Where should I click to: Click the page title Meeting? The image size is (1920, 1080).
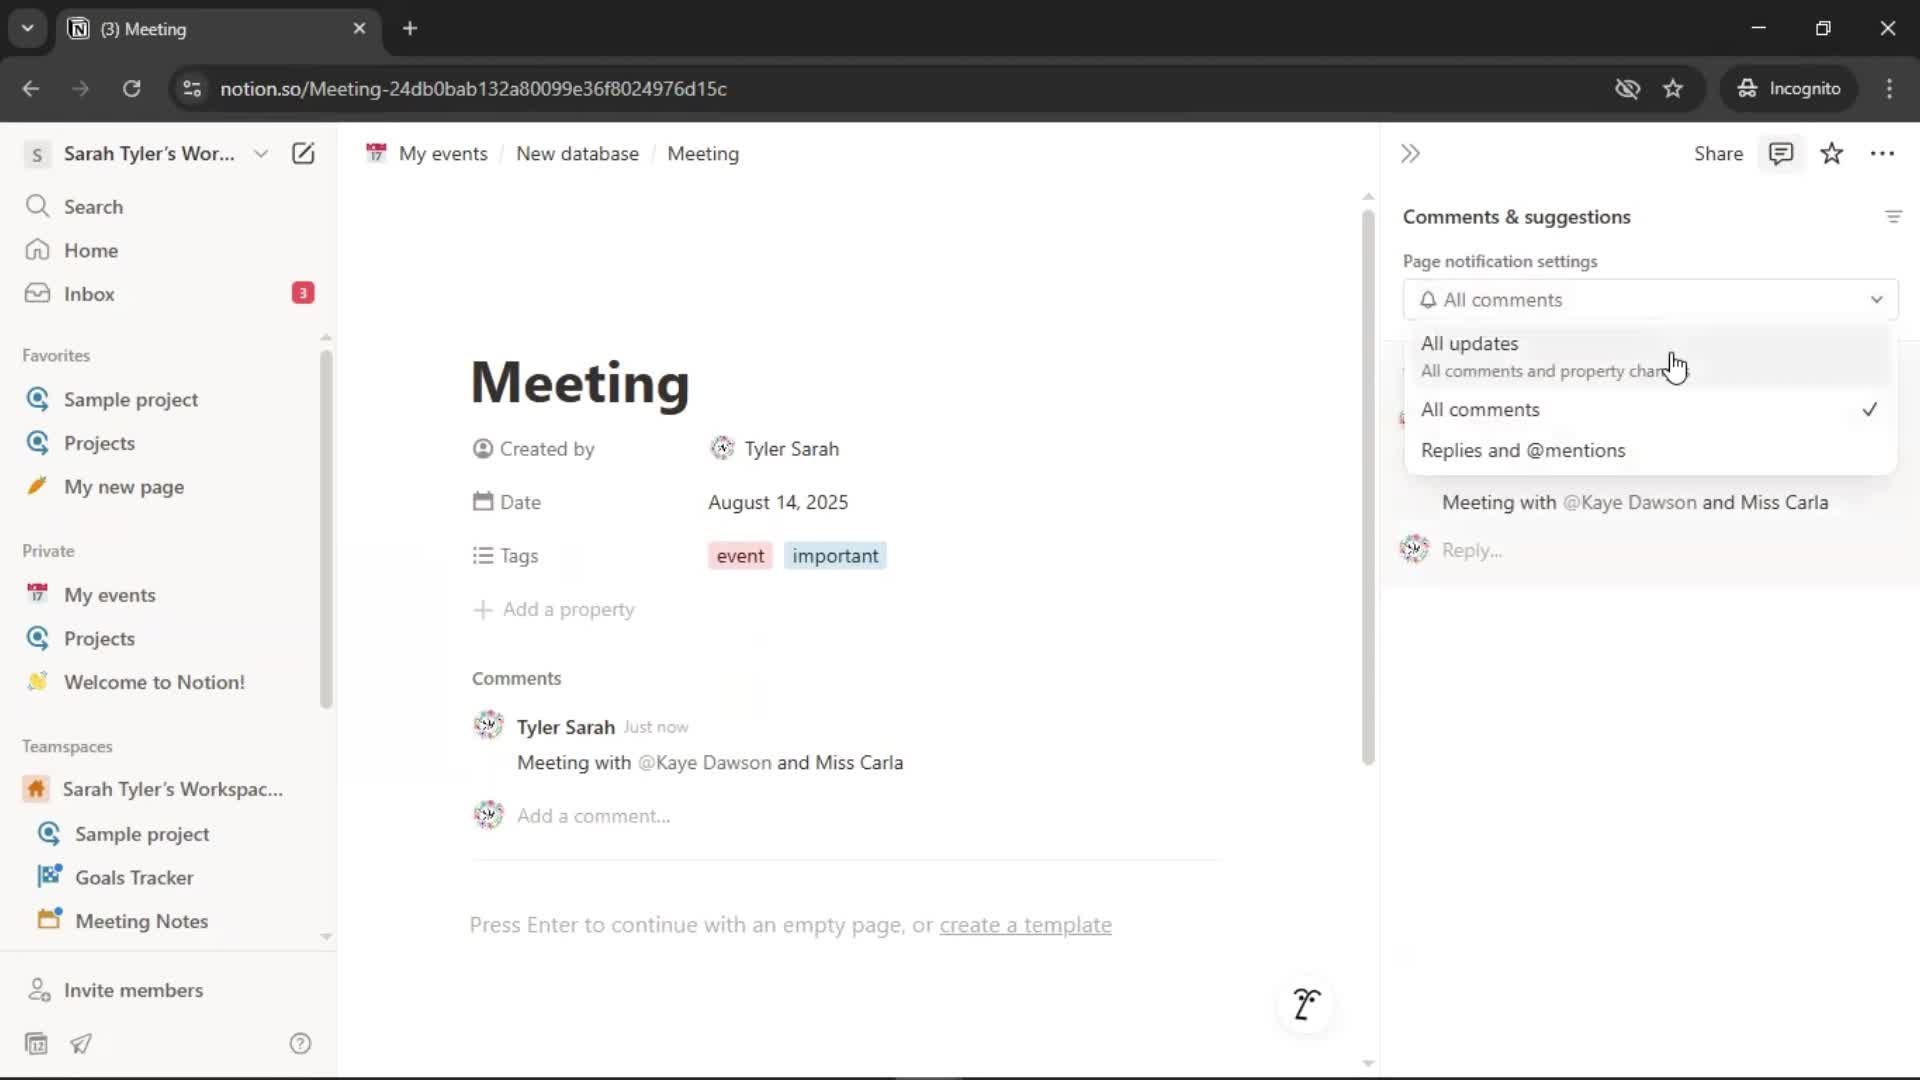pyautogui.click(x=580, y=382)
